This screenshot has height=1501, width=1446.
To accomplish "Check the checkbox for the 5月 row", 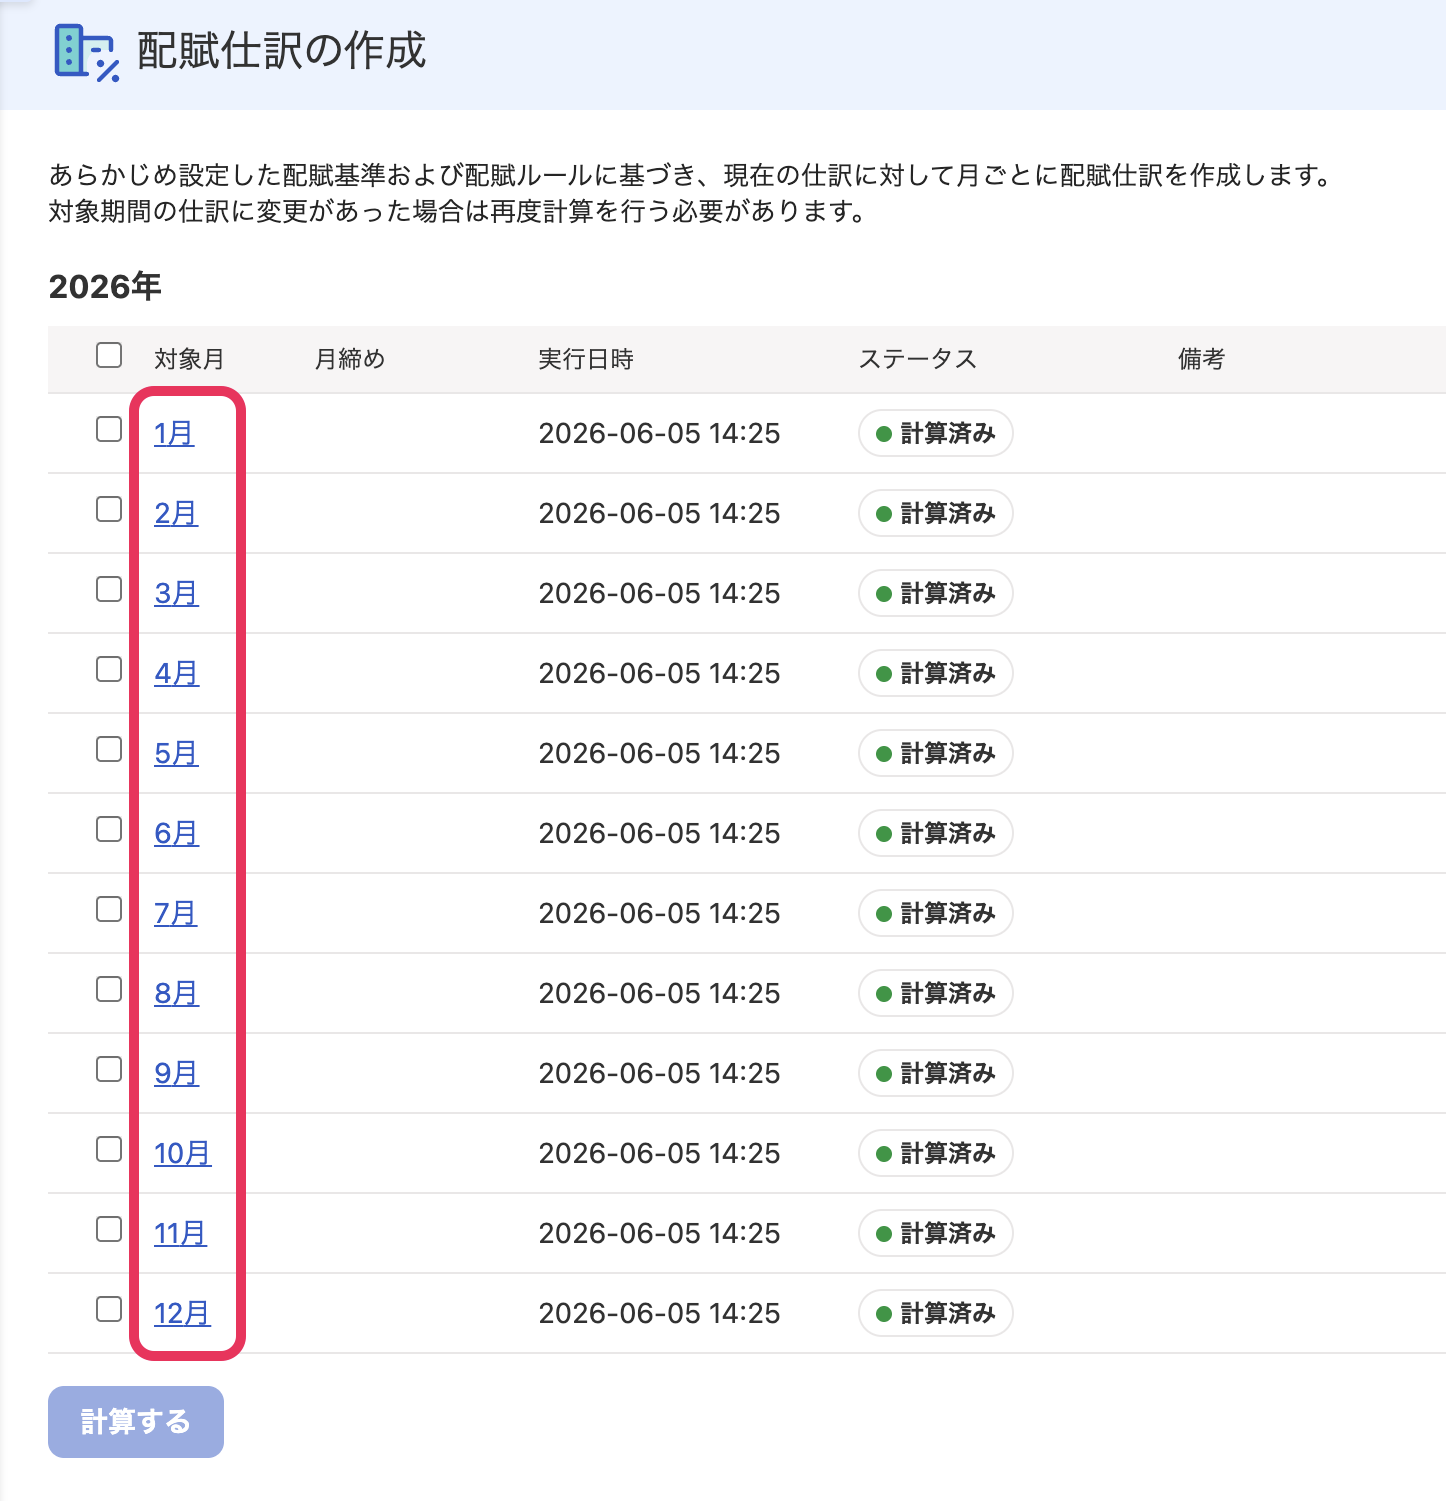I will click(109, 749).
